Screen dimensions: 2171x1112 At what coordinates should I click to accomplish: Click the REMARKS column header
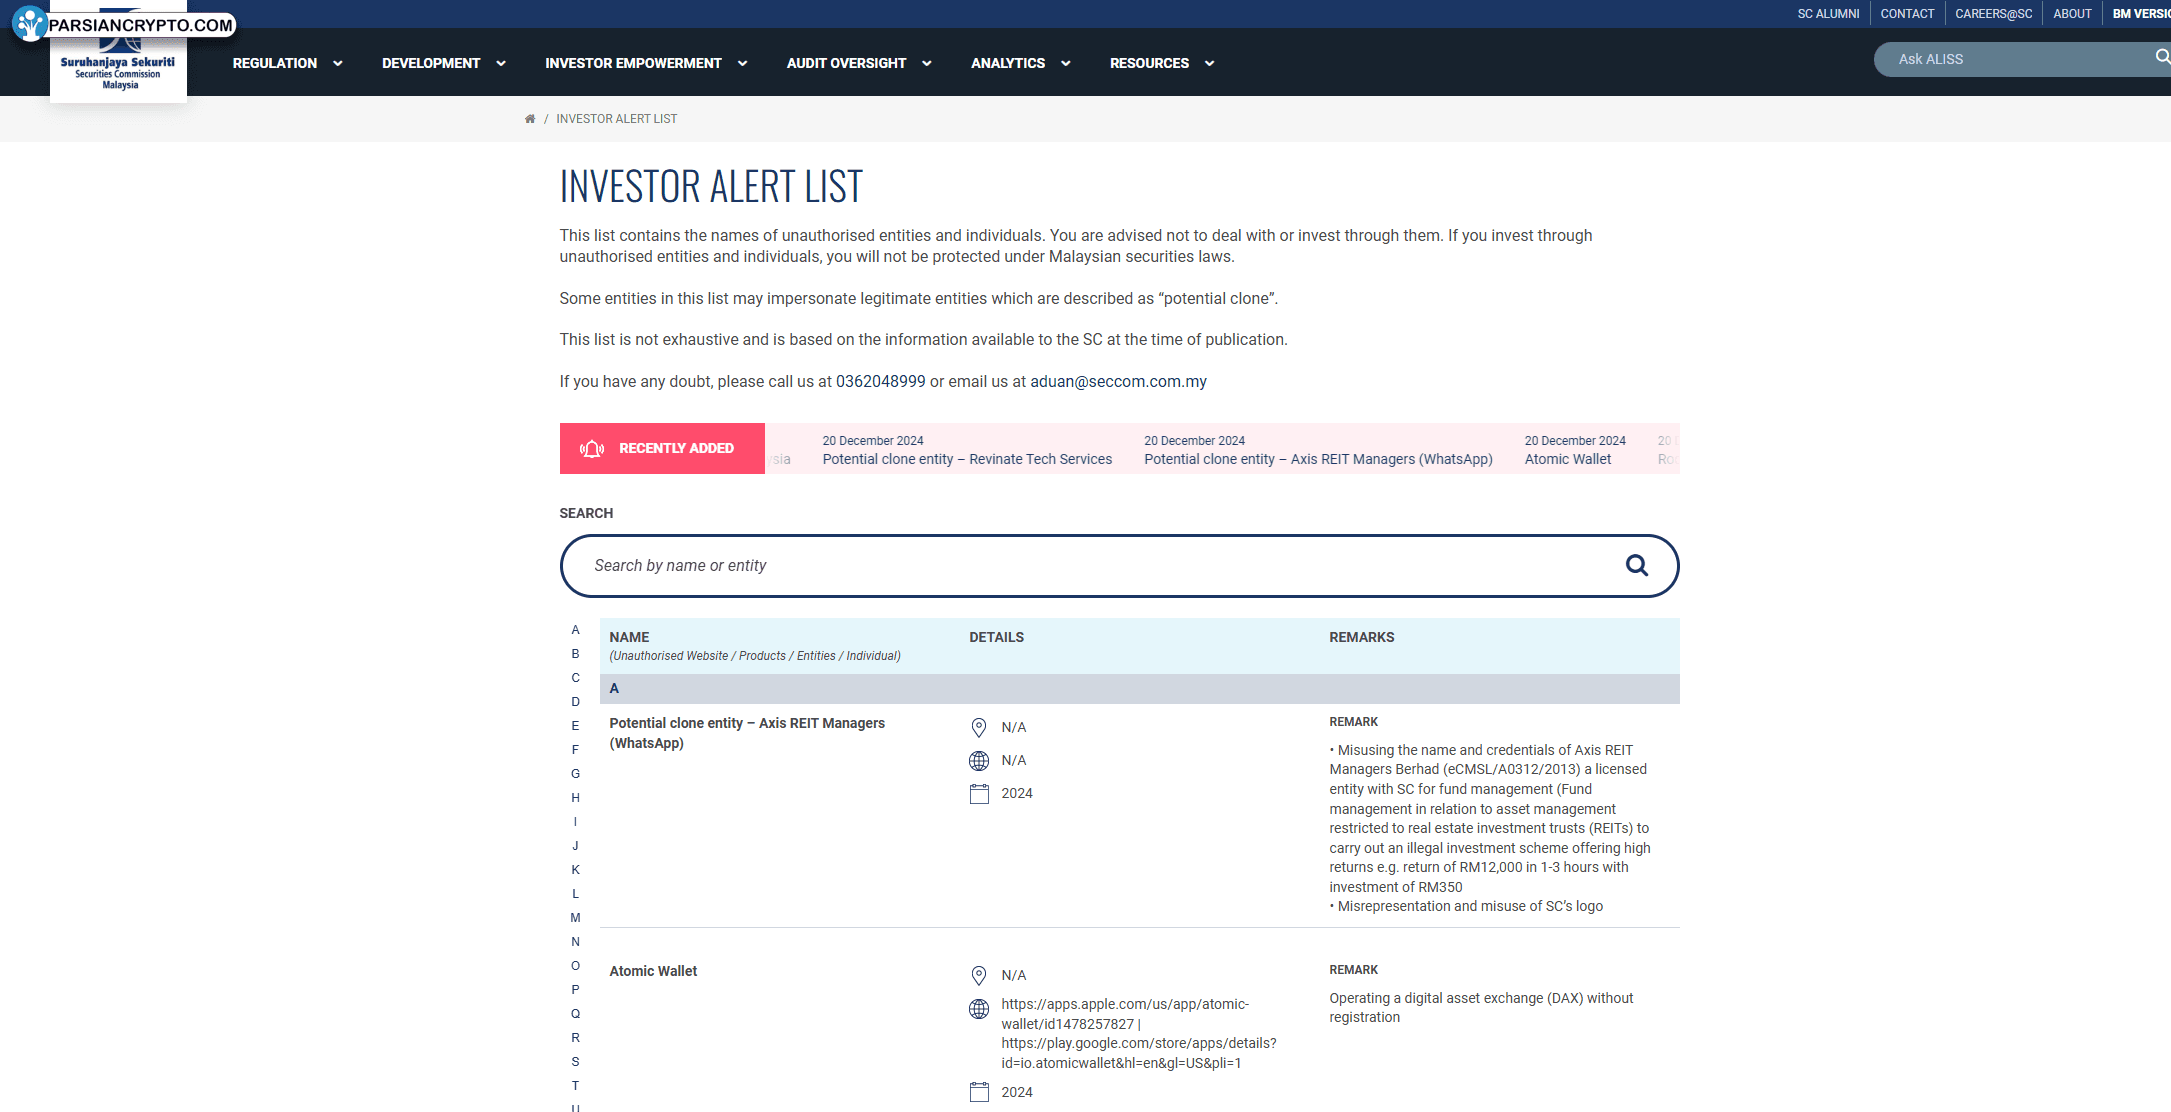tap(1361, 637)
